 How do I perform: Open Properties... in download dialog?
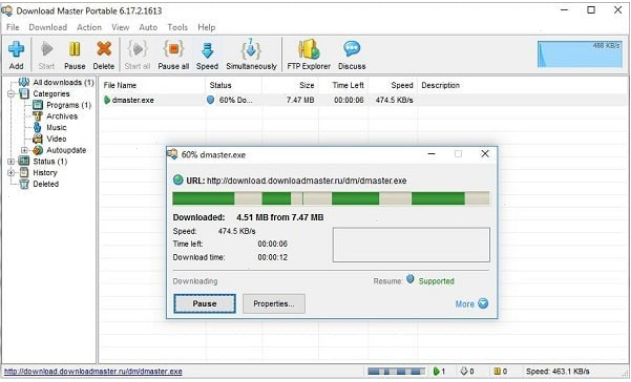coord(274,304)
